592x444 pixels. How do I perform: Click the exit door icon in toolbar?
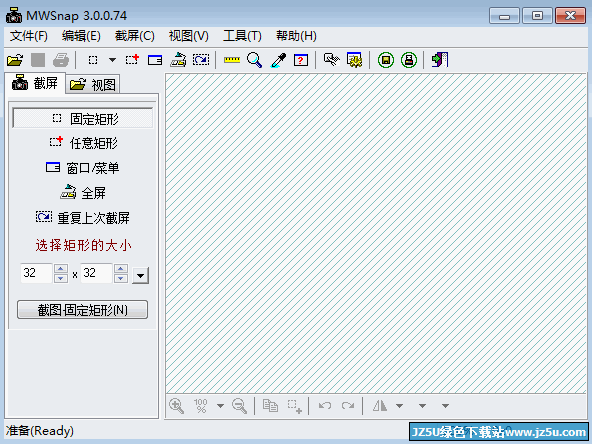(x=440, y=60)
